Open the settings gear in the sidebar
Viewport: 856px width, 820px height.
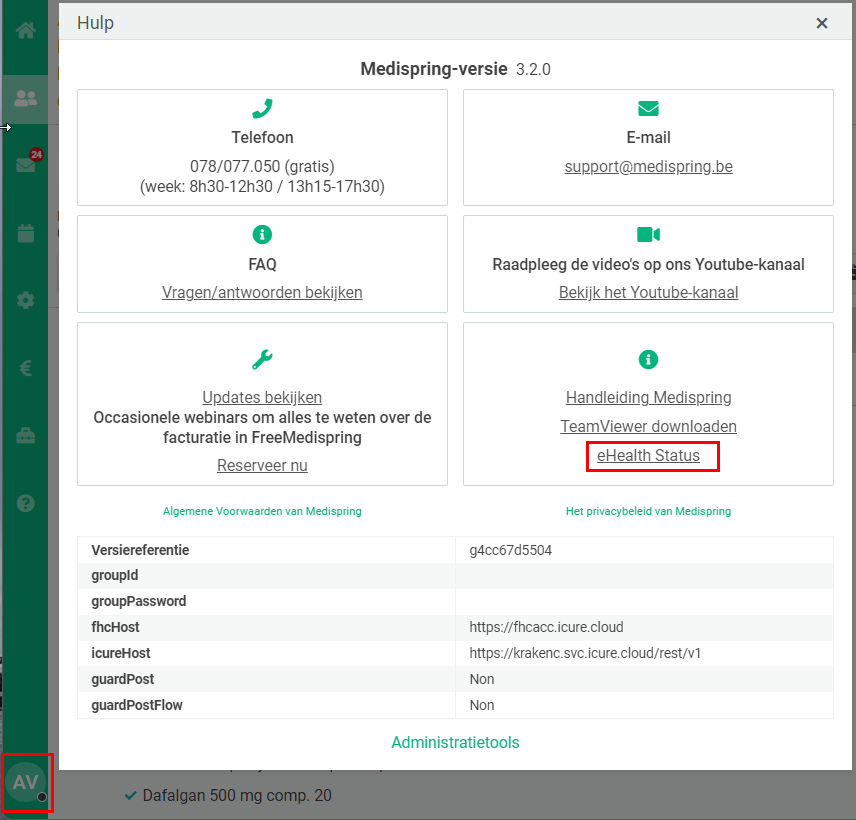26,300
